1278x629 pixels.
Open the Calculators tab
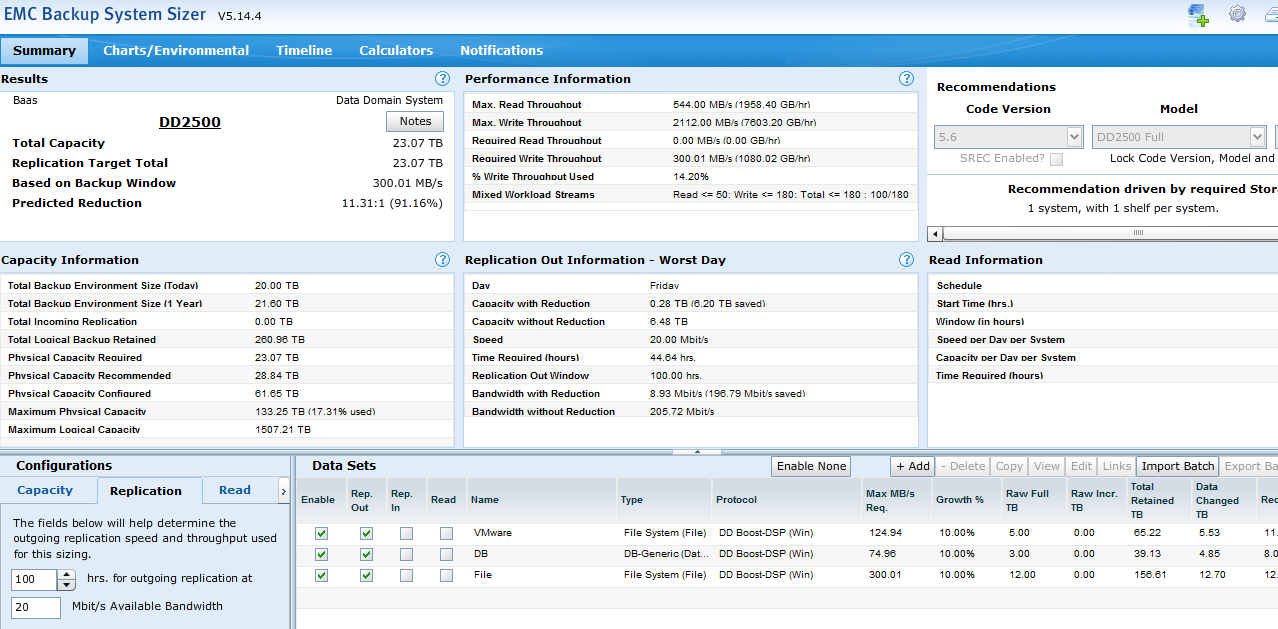pos(396,50)
